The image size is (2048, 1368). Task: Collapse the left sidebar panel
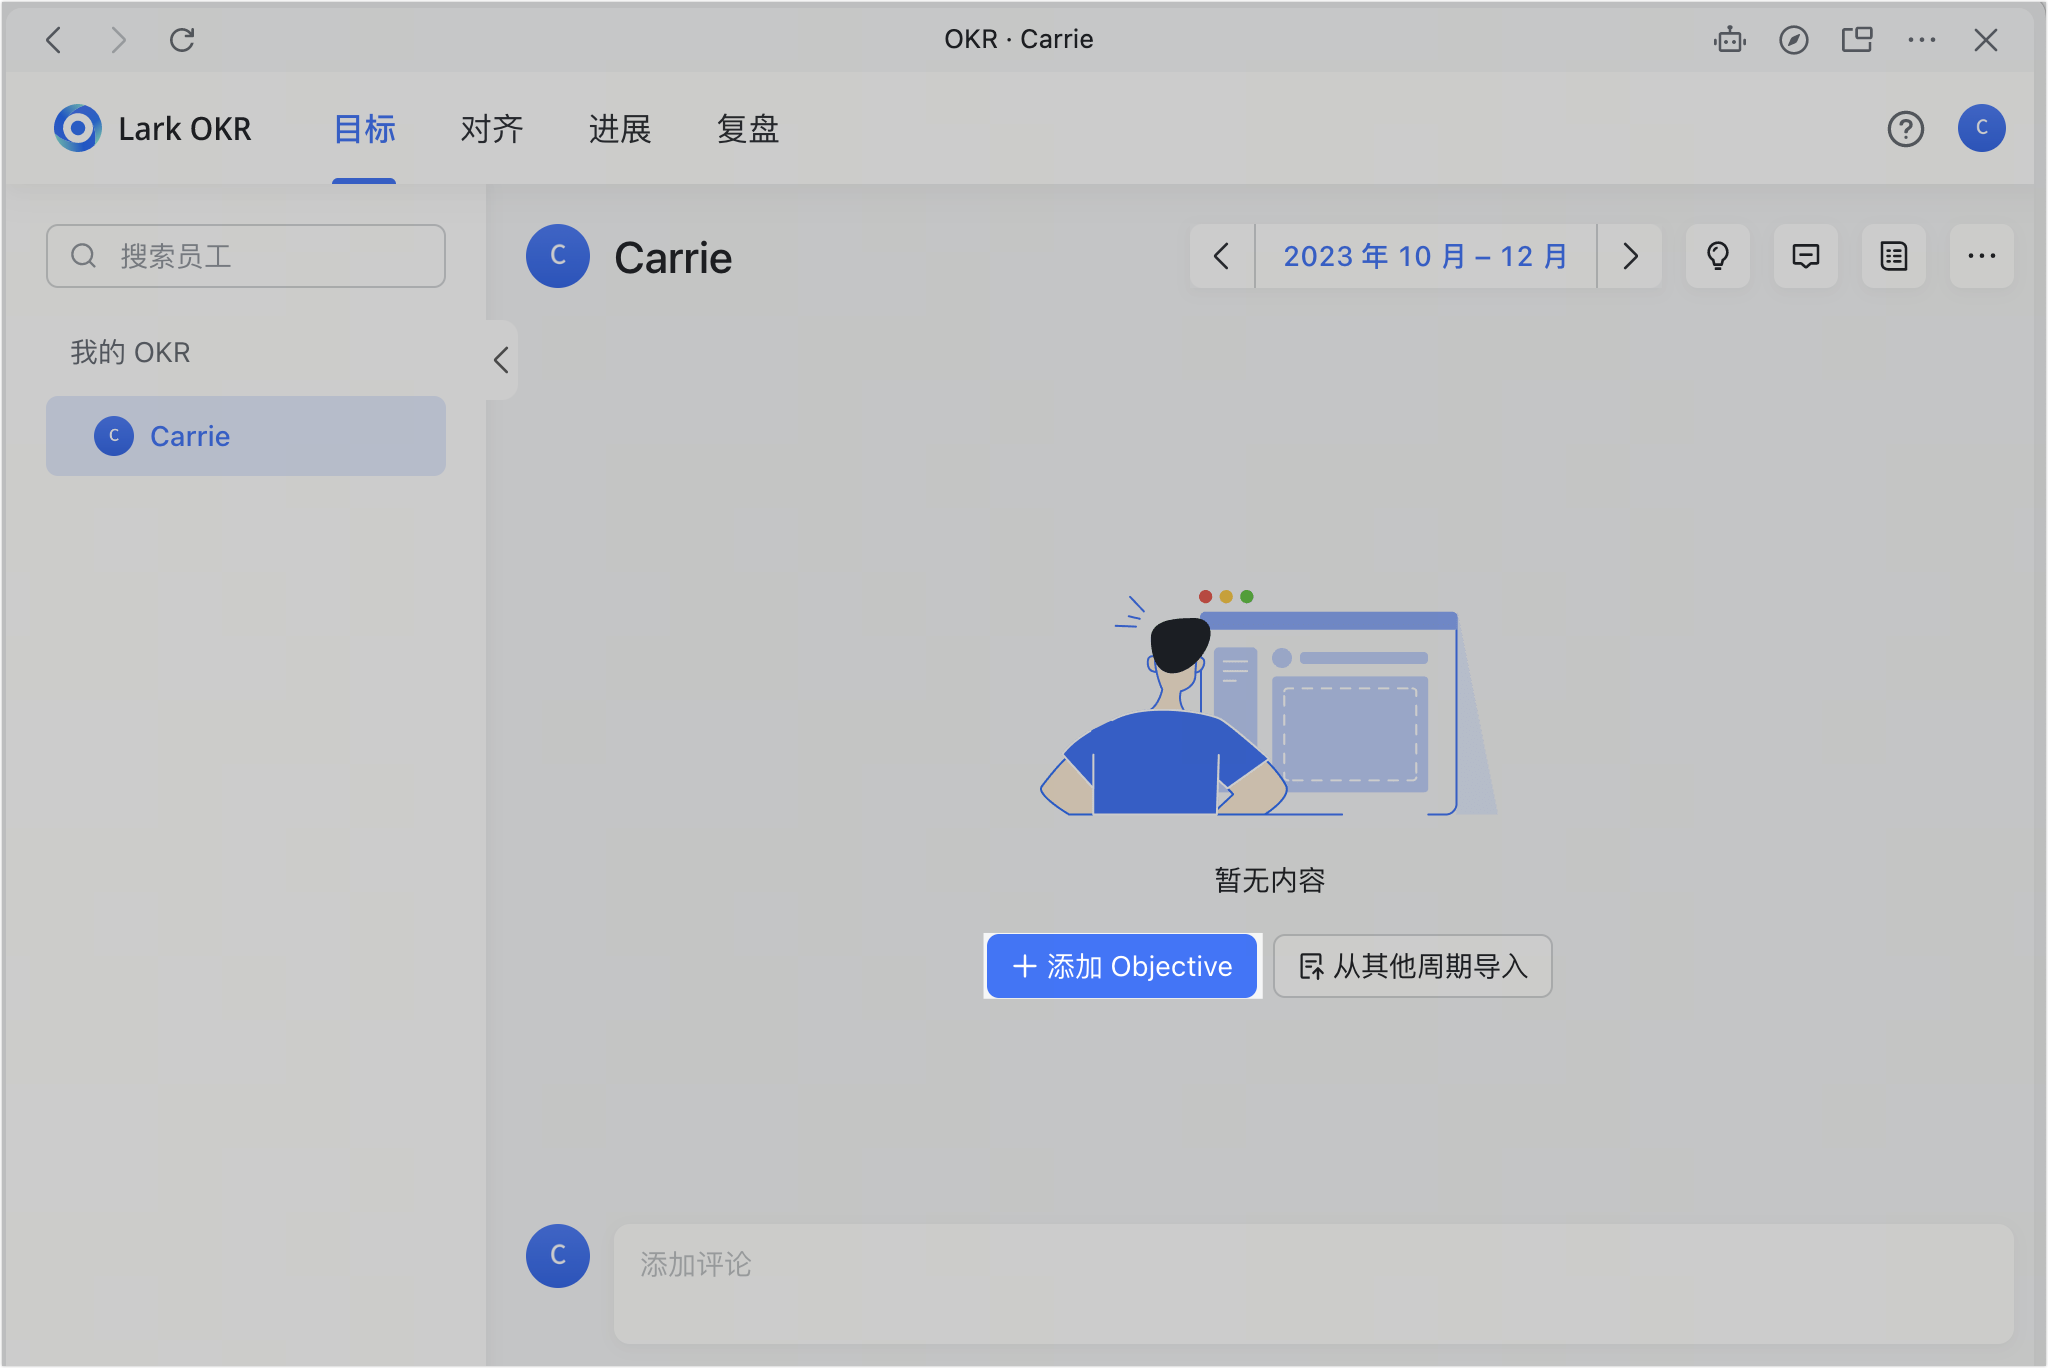click(501, 360)
